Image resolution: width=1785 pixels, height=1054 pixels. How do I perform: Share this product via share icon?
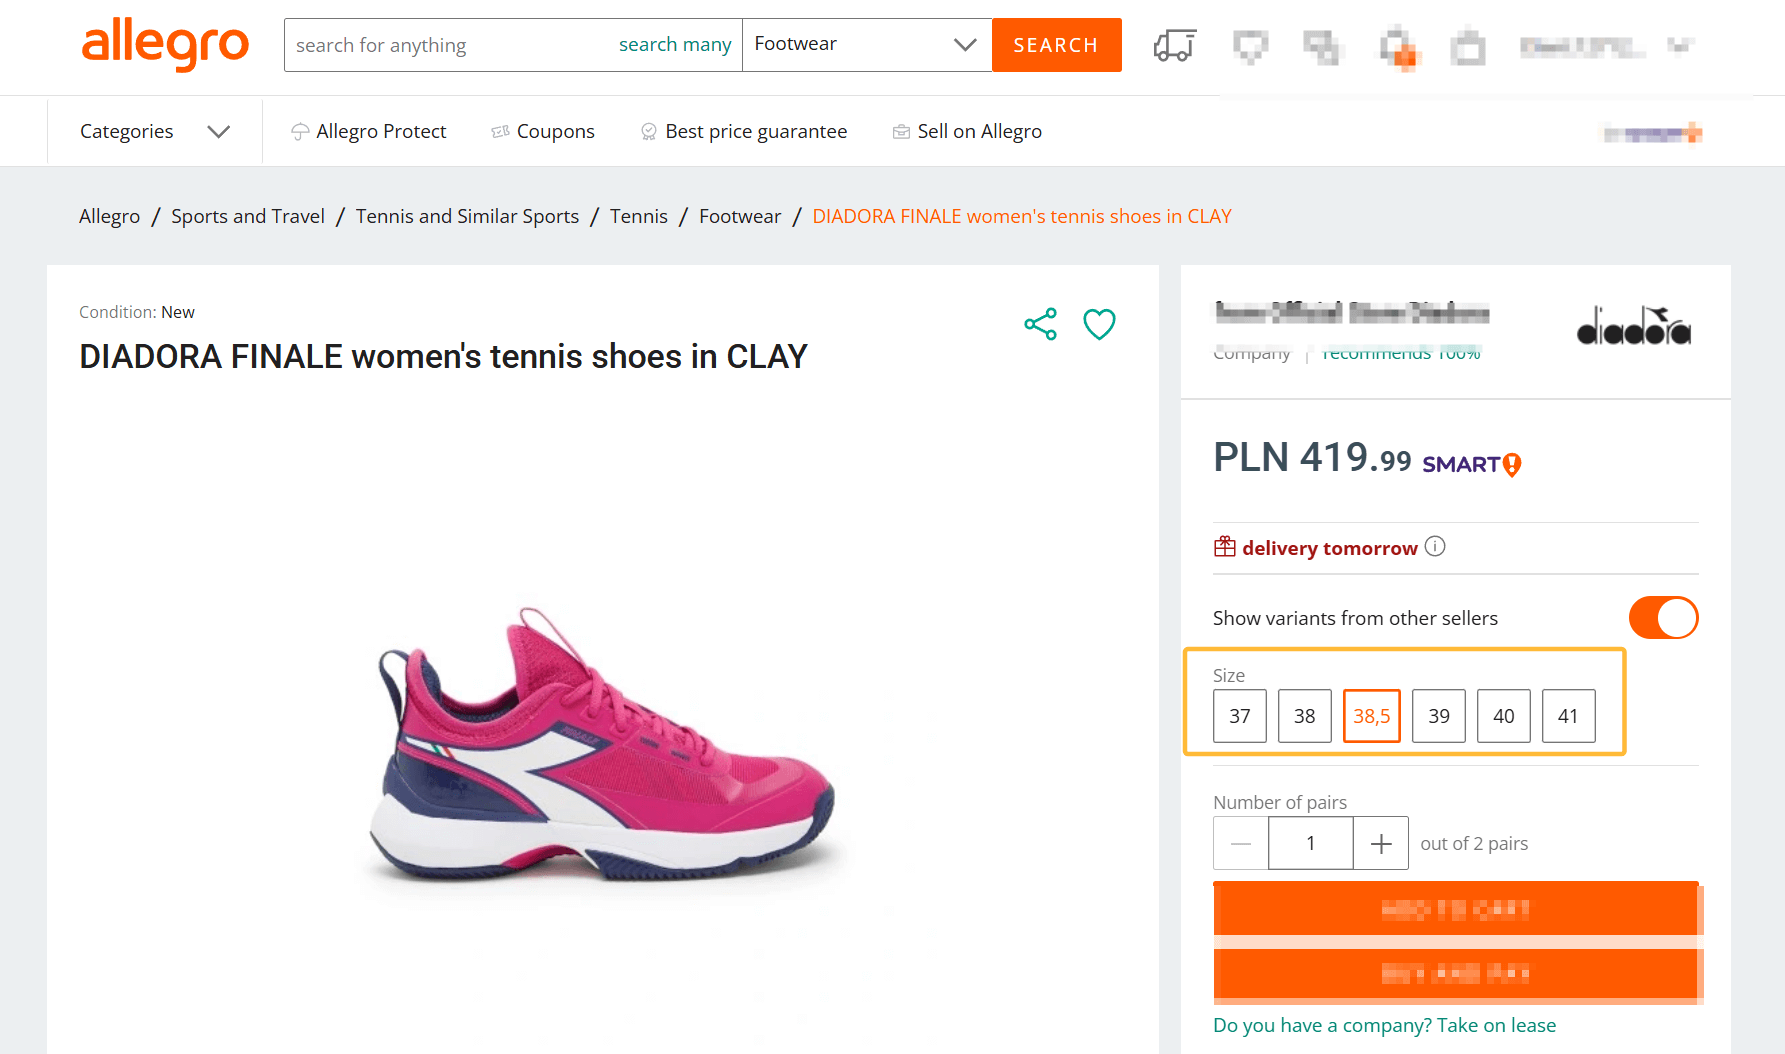tap(1040, 324)
